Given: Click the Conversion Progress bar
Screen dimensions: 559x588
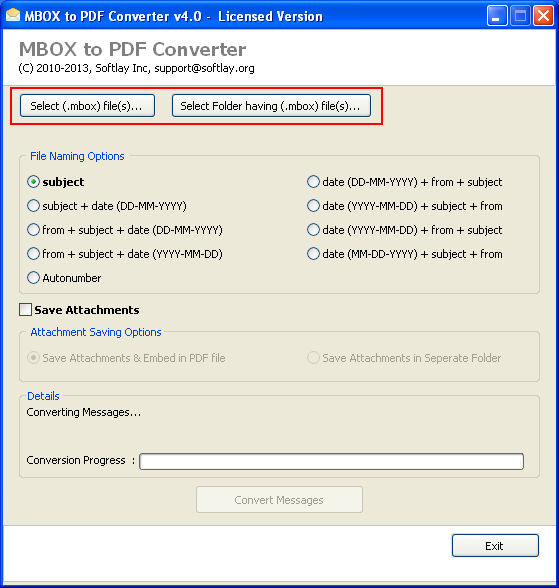Looking at the screenshot, I should [331, 461].
